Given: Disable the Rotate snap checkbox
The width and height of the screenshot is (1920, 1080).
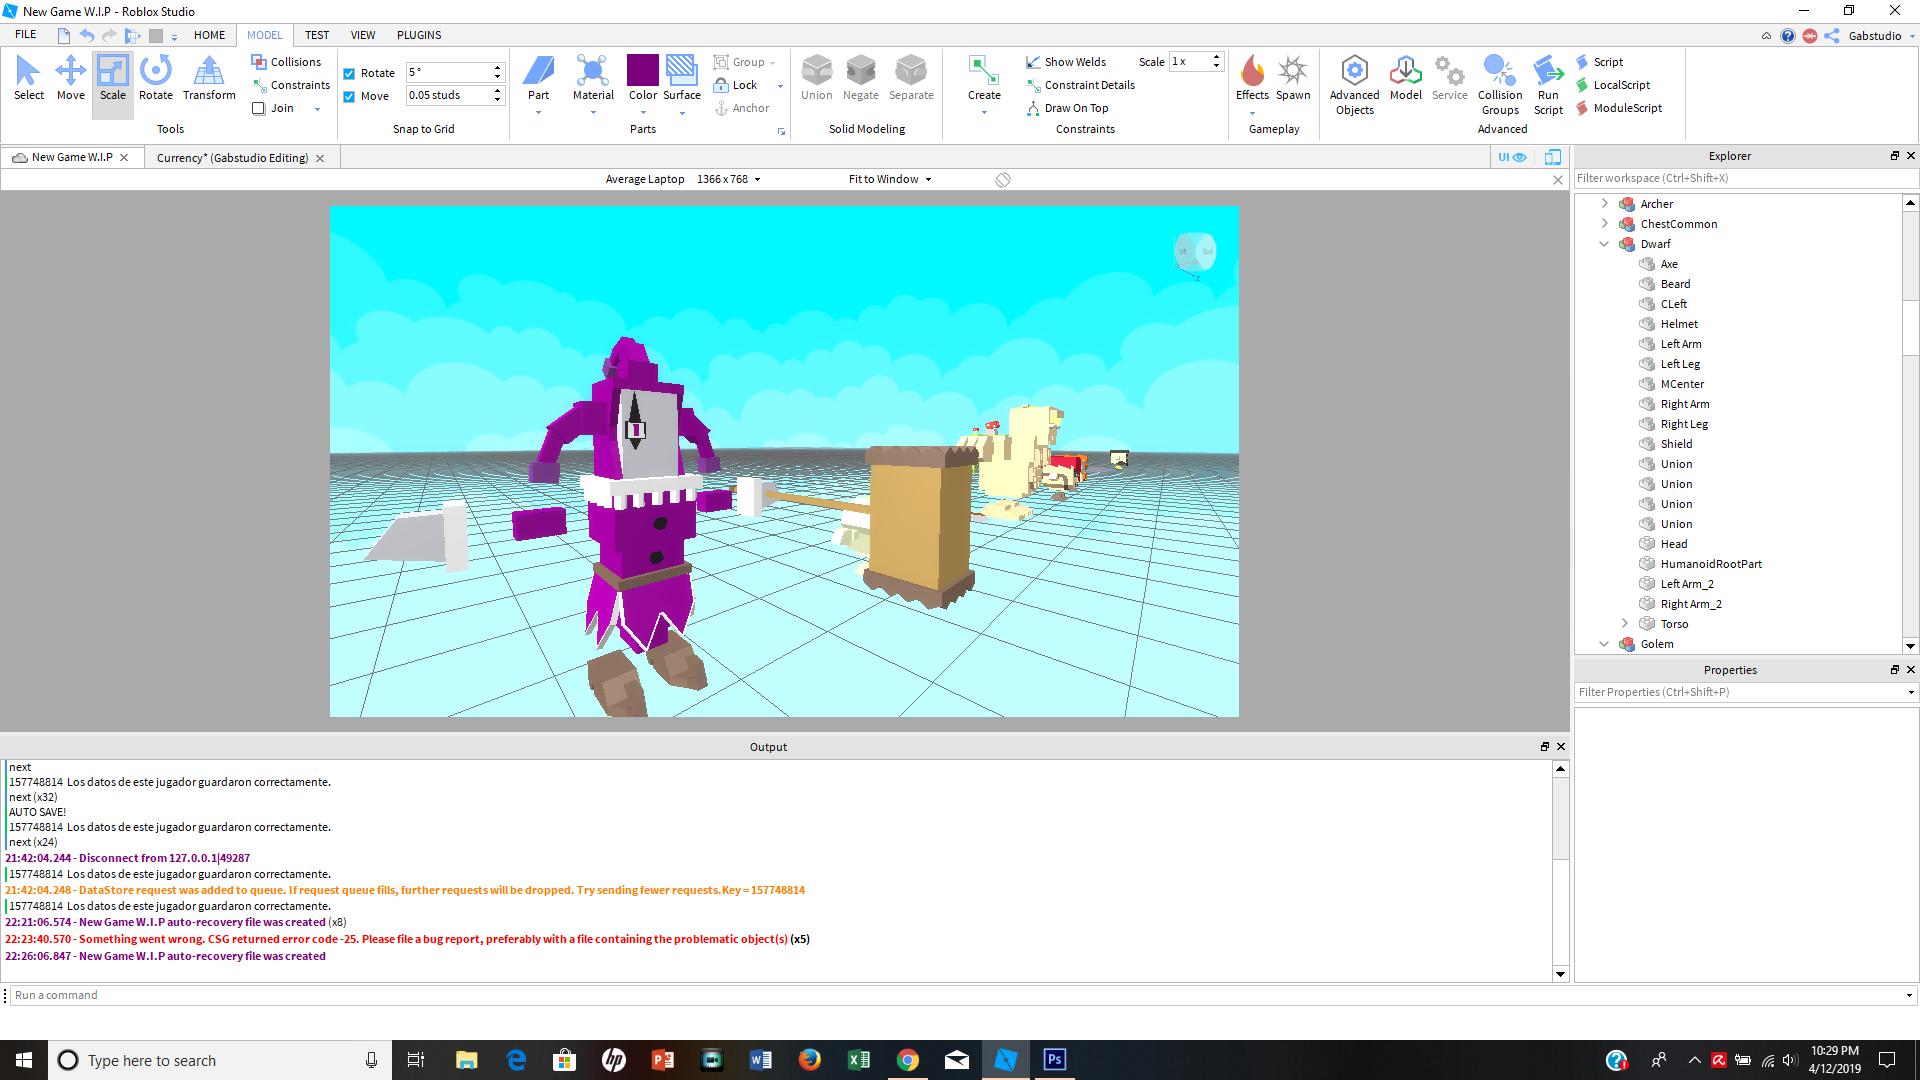Looking at the screenshot, I should click(349, 73).
